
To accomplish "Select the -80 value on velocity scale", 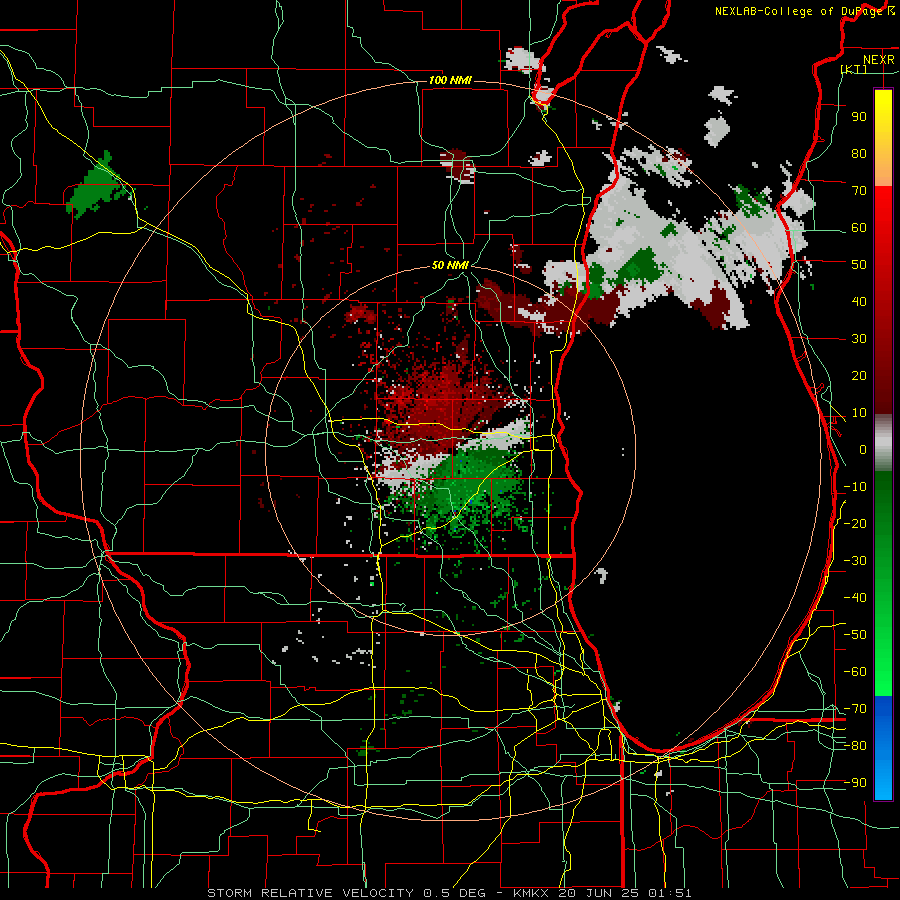I will 855,746.
